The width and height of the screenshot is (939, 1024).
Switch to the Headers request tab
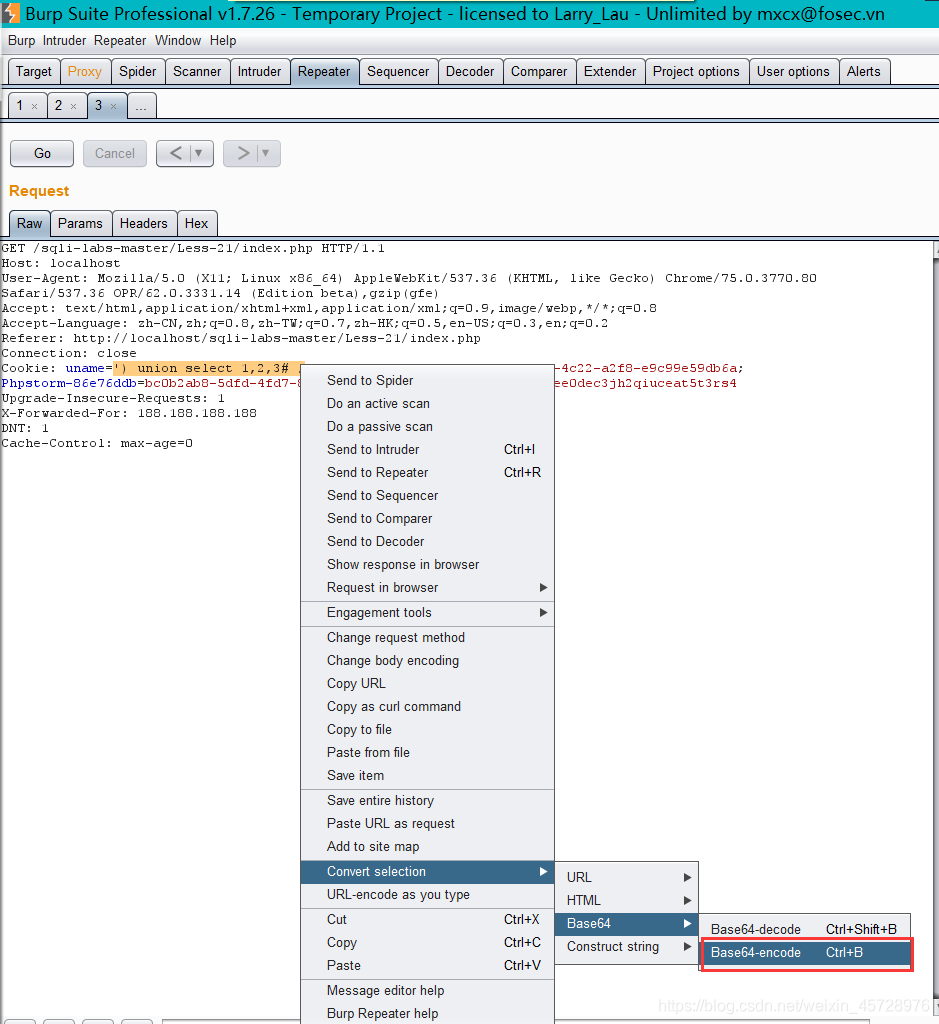pos(144,223)
